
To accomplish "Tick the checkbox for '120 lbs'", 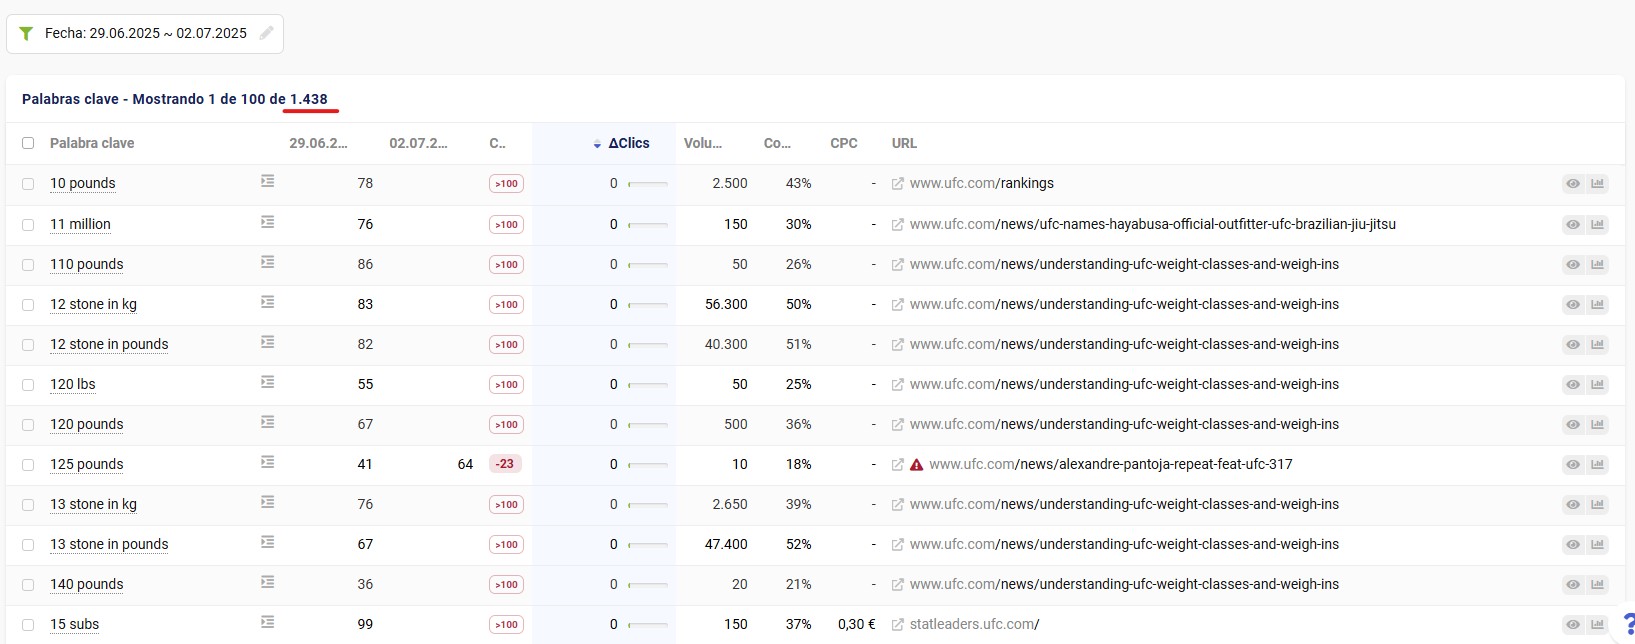I will pyautogui.click(x=28, y=385).
